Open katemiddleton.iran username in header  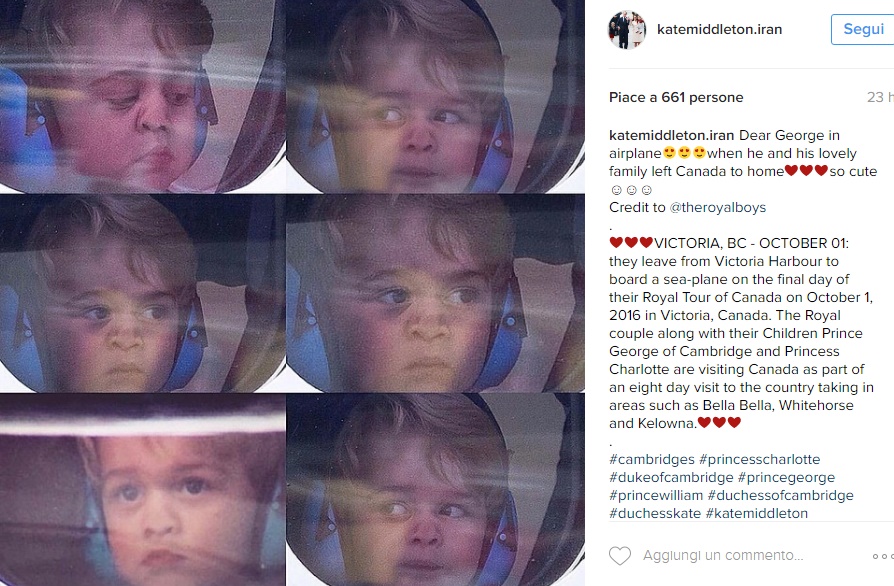click(719, 29)
